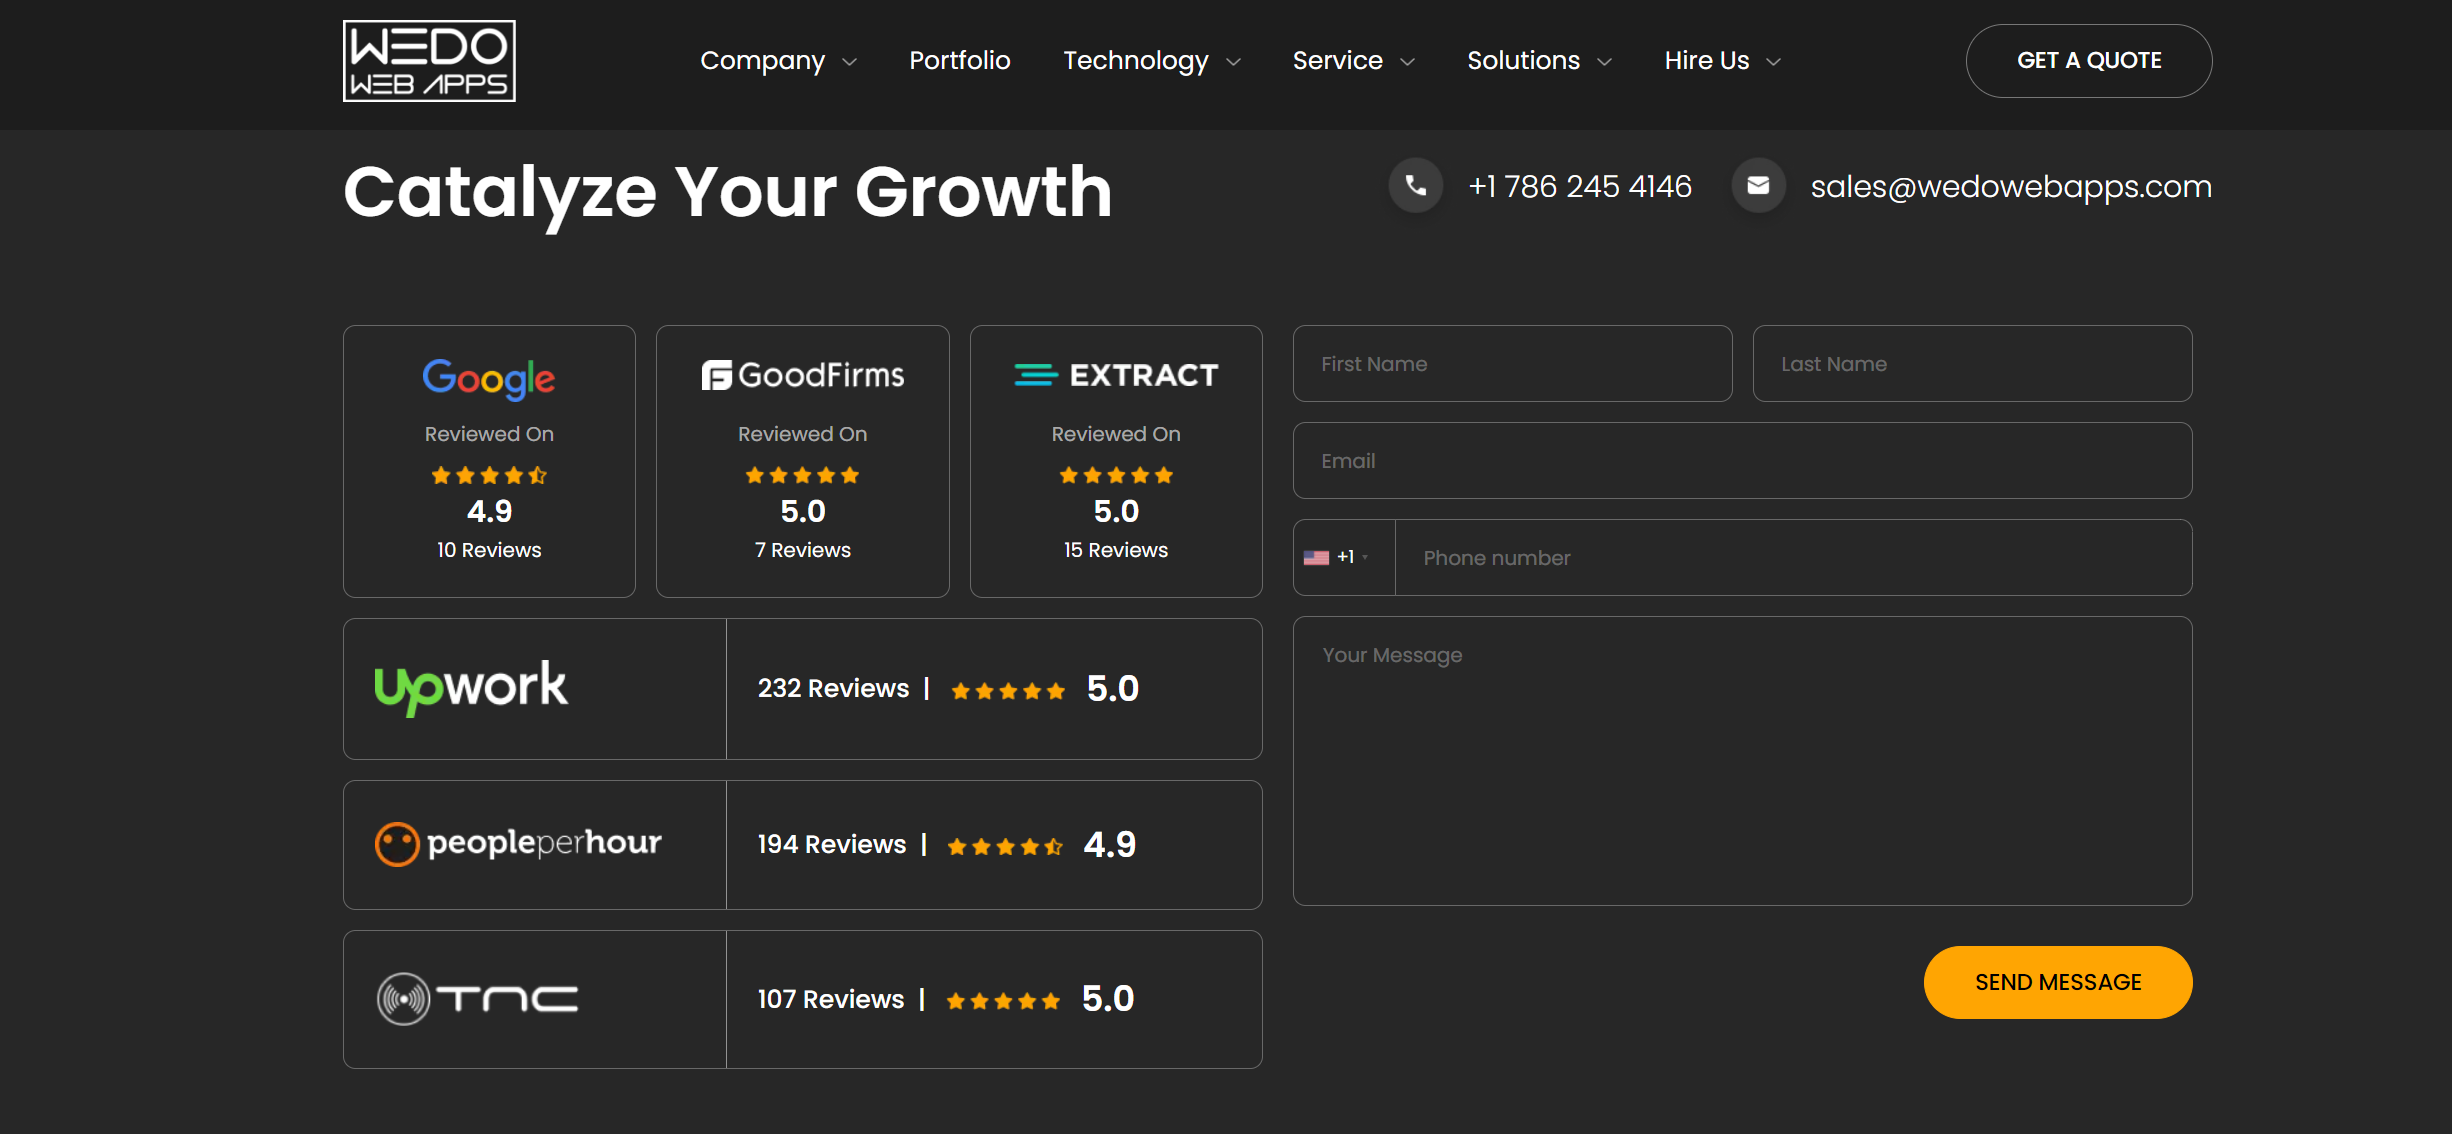Click the Upwork logo
The image size is (2452, 1134).
[x=471, y=687]
